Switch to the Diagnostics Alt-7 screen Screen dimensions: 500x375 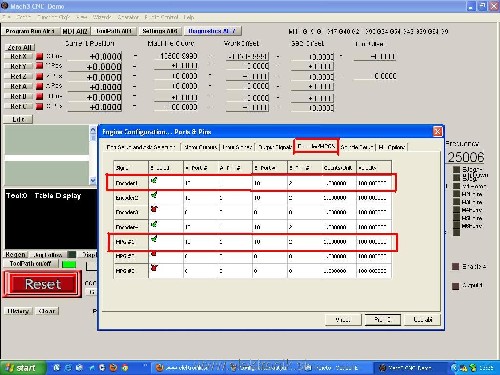pos(212,31)
